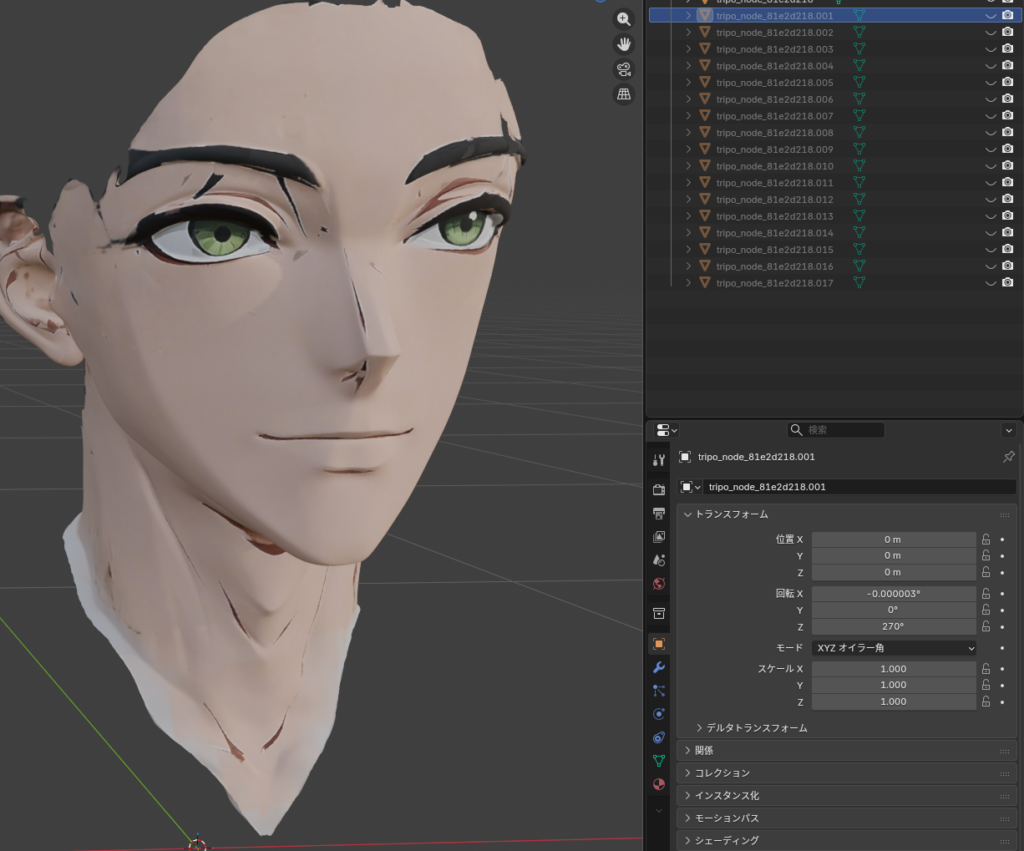
Task: Select tripo_node_81e2d218.017 in outliner
Action: tap(775, 283)
